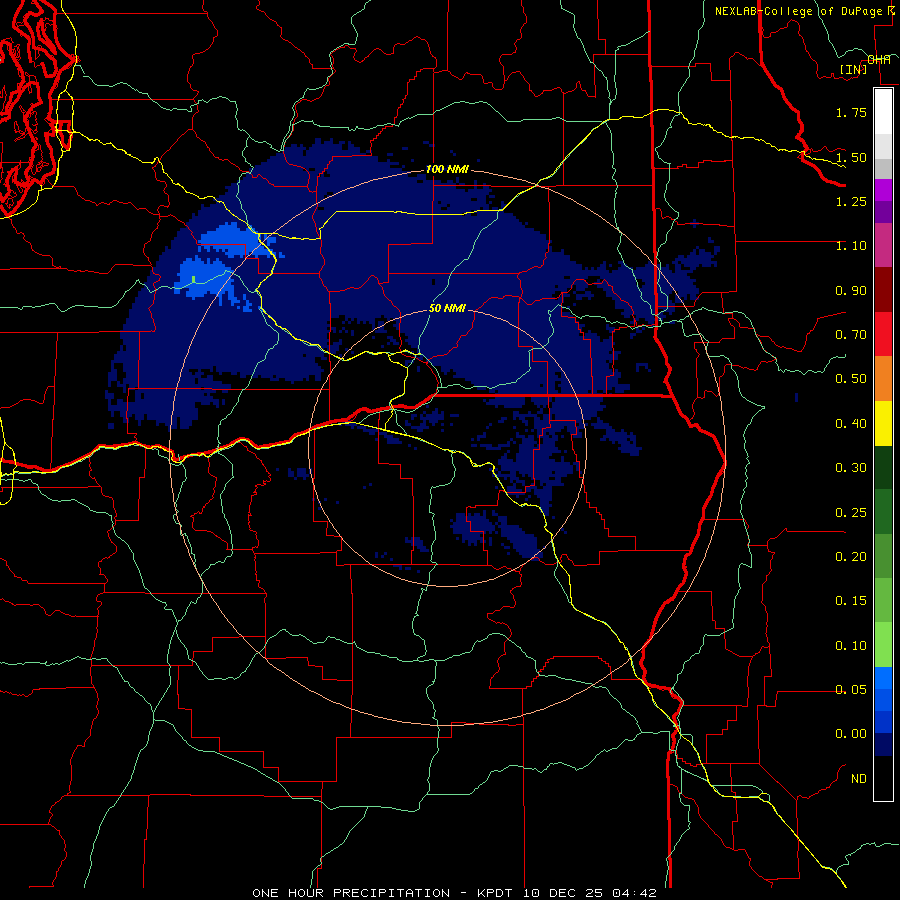This screenshot has height=900, width=900.
Task: Click the ONE HOUR PRECIPITATION caption text
Action: (455, 893)
